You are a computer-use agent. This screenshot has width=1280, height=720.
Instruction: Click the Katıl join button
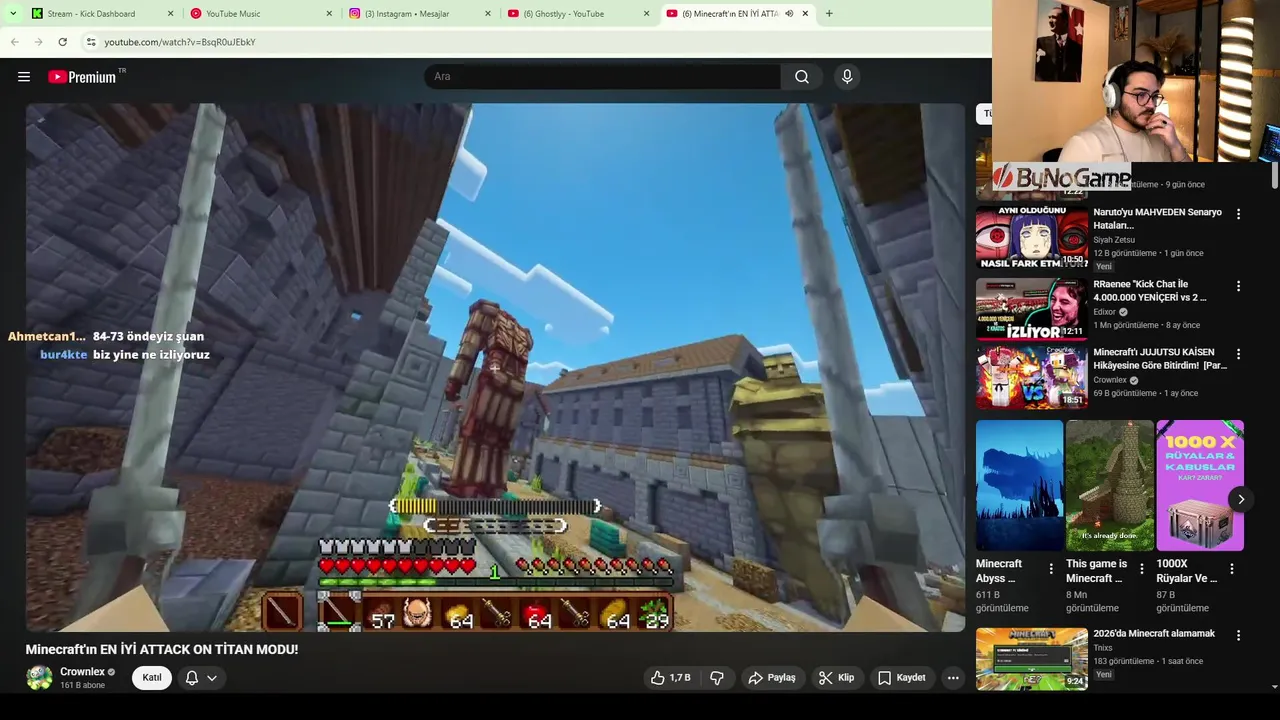click(x=152, y=678)
